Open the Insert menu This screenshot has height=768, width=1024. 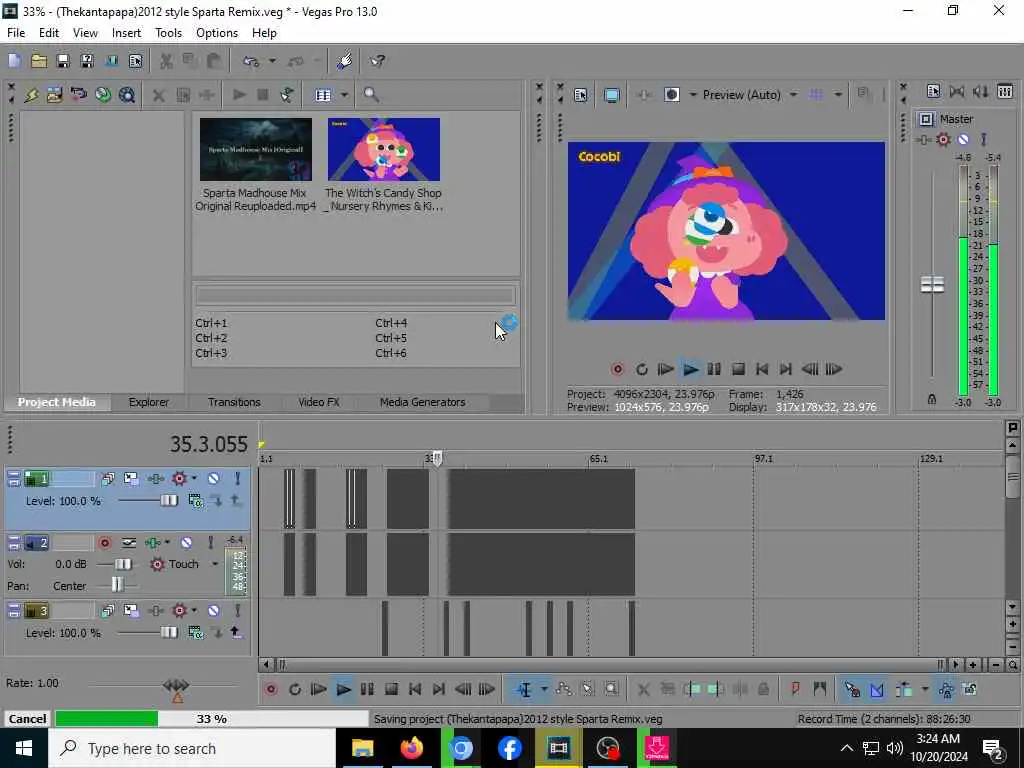click(126, 33)
